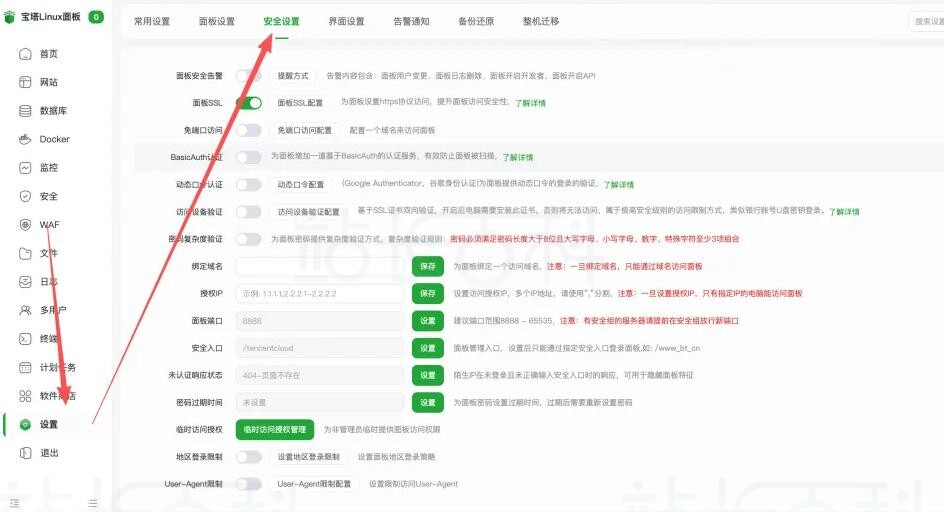Click 设置 button for 密码过期时间

pyautogui.click(x=428, y=402)
